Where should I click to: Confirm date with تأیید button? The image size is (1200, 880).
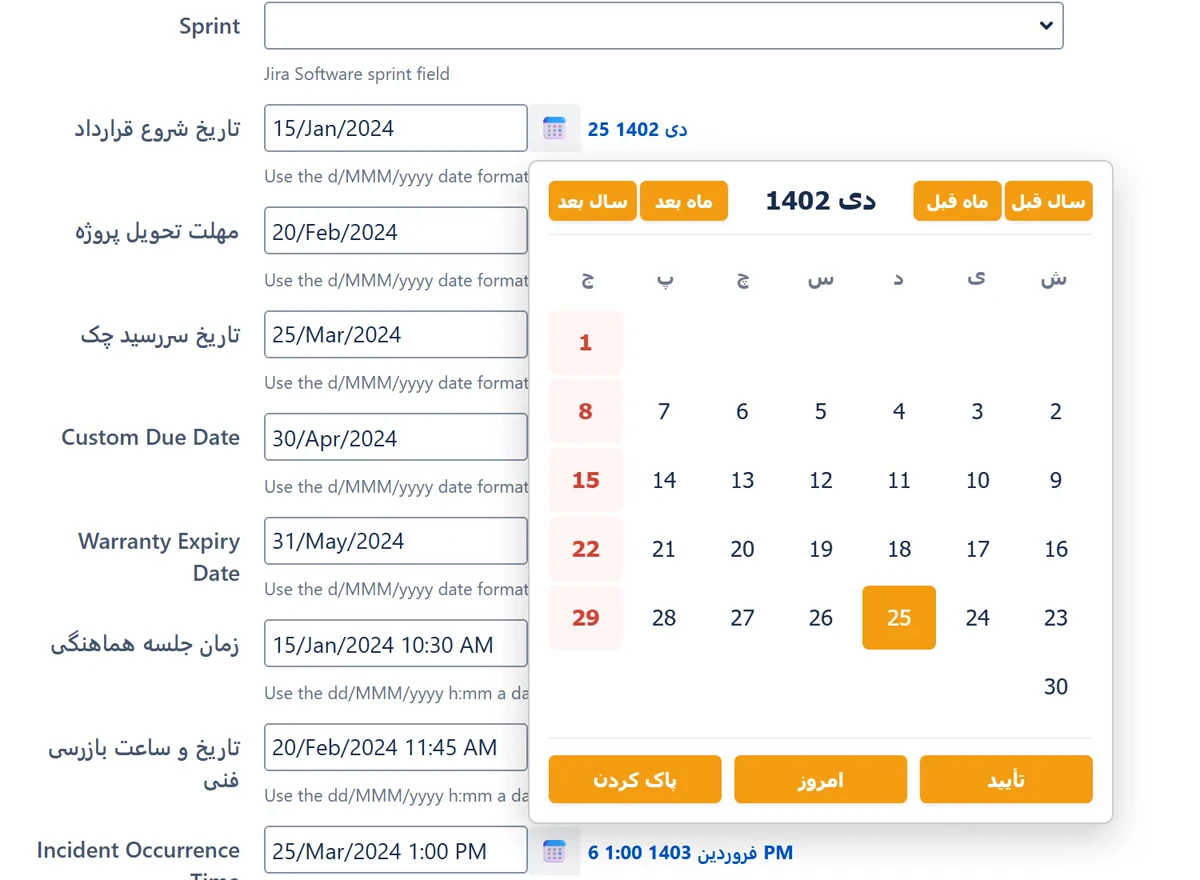(1006, 779)
